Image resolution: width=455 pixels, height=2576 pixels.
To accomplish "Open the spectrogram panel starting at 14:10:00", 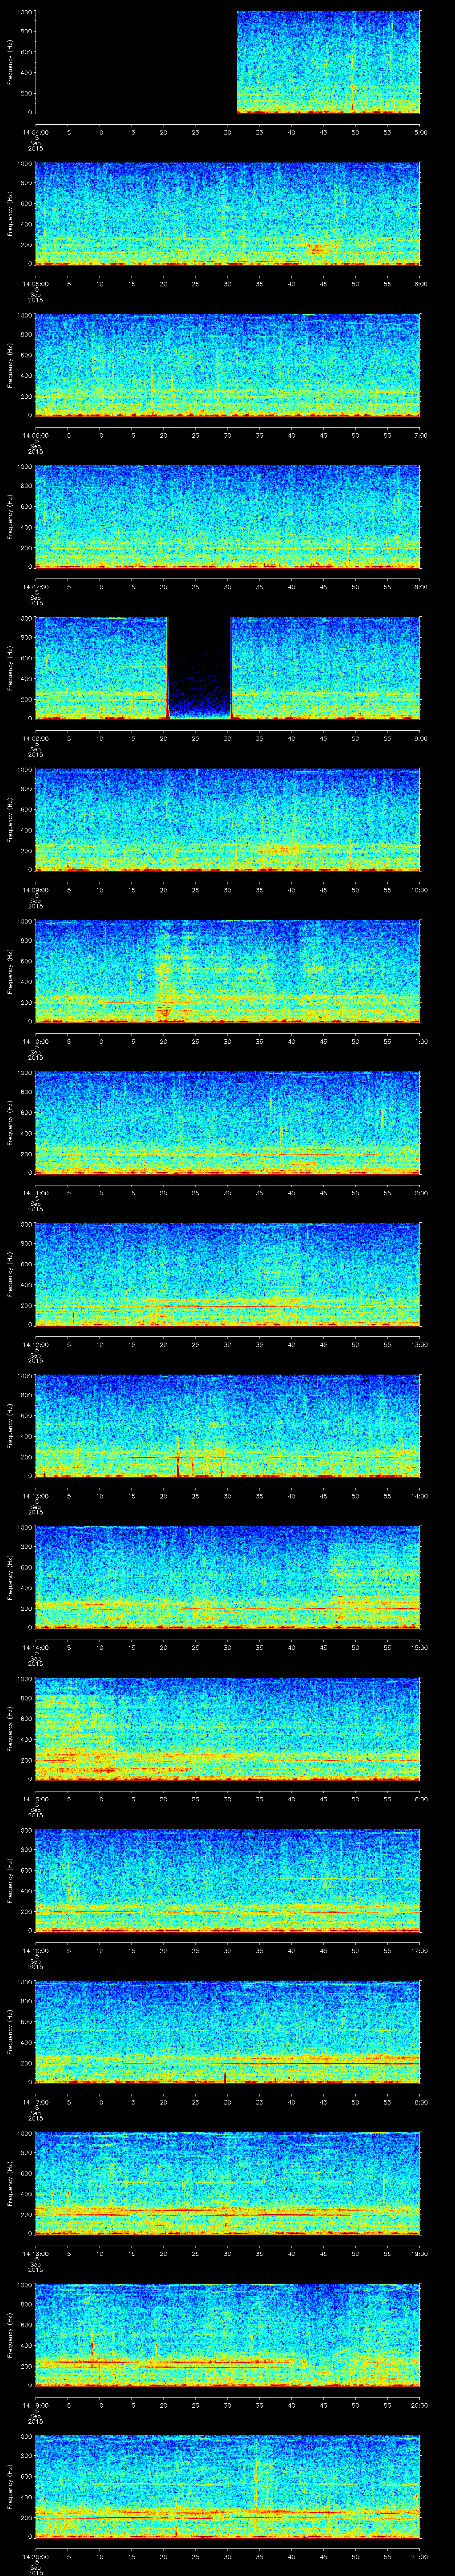I will tap(228, 971).
